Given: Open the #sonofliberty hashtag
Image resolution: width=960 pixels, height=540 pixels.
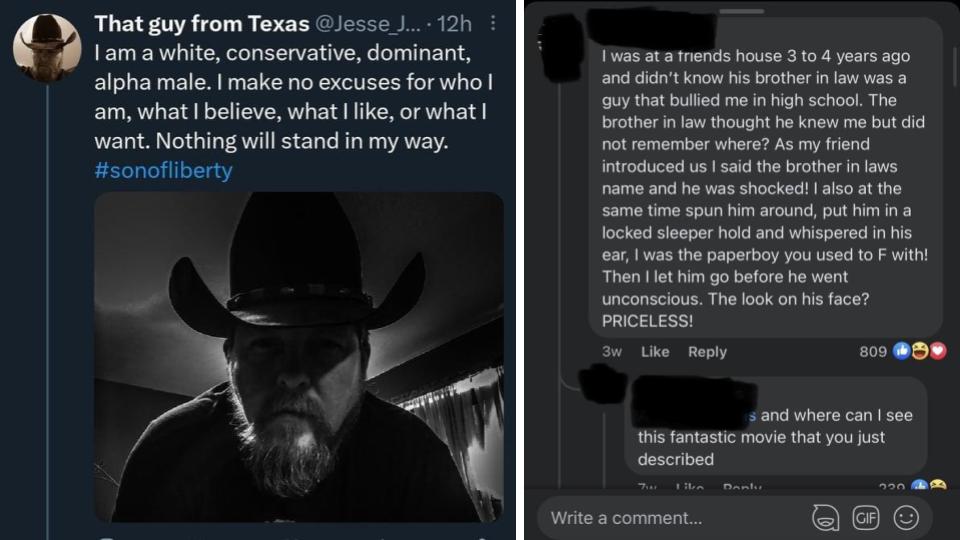Looking at the screenshot, I should point(162,170).
